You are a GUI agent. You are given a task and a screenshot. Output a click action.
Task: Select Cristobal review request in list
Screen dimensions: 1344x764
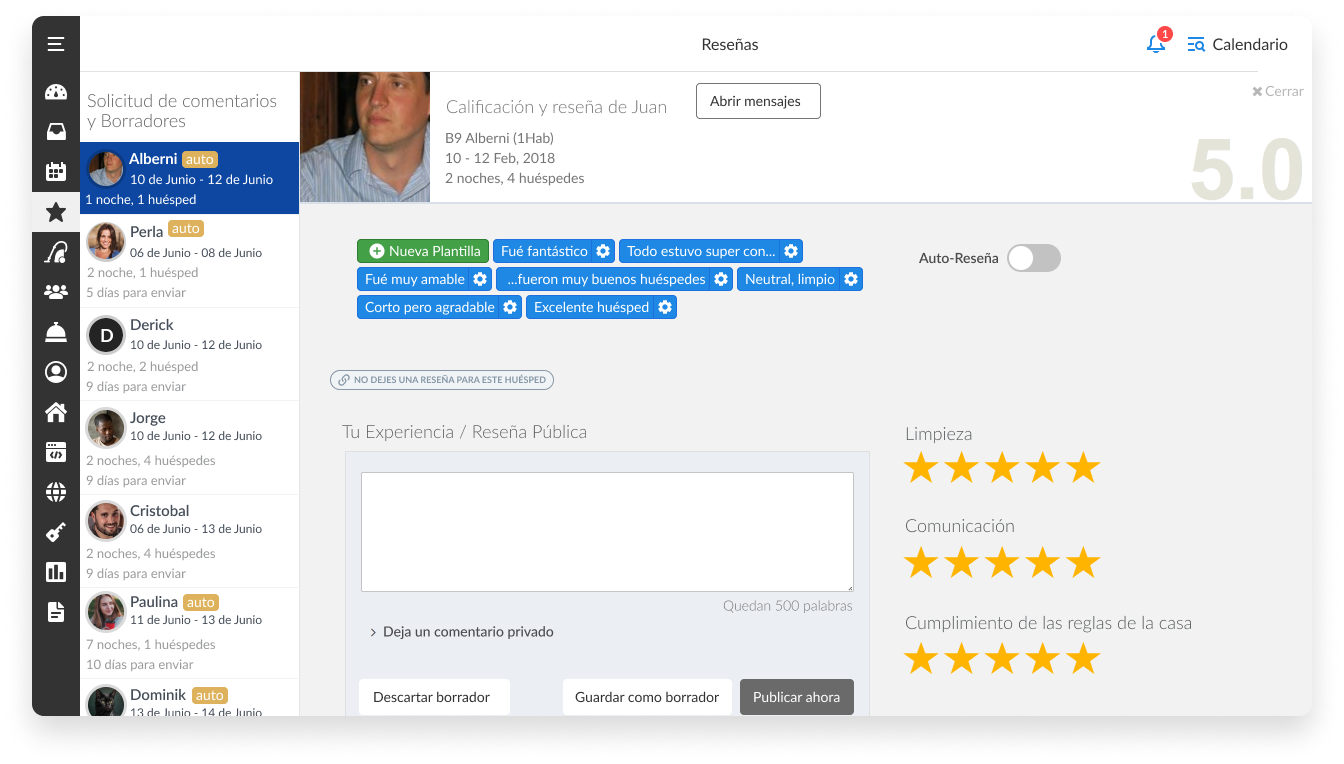189,541
